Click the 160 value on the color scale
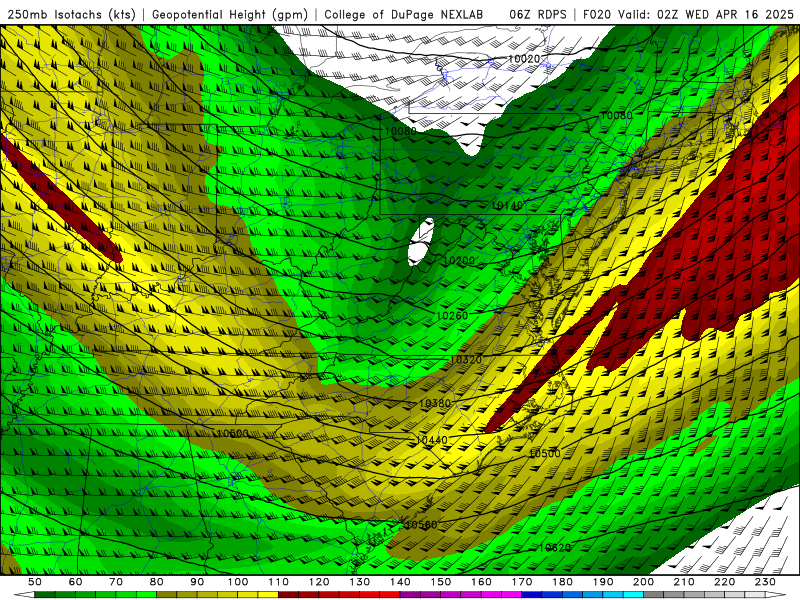 point(482,582)
